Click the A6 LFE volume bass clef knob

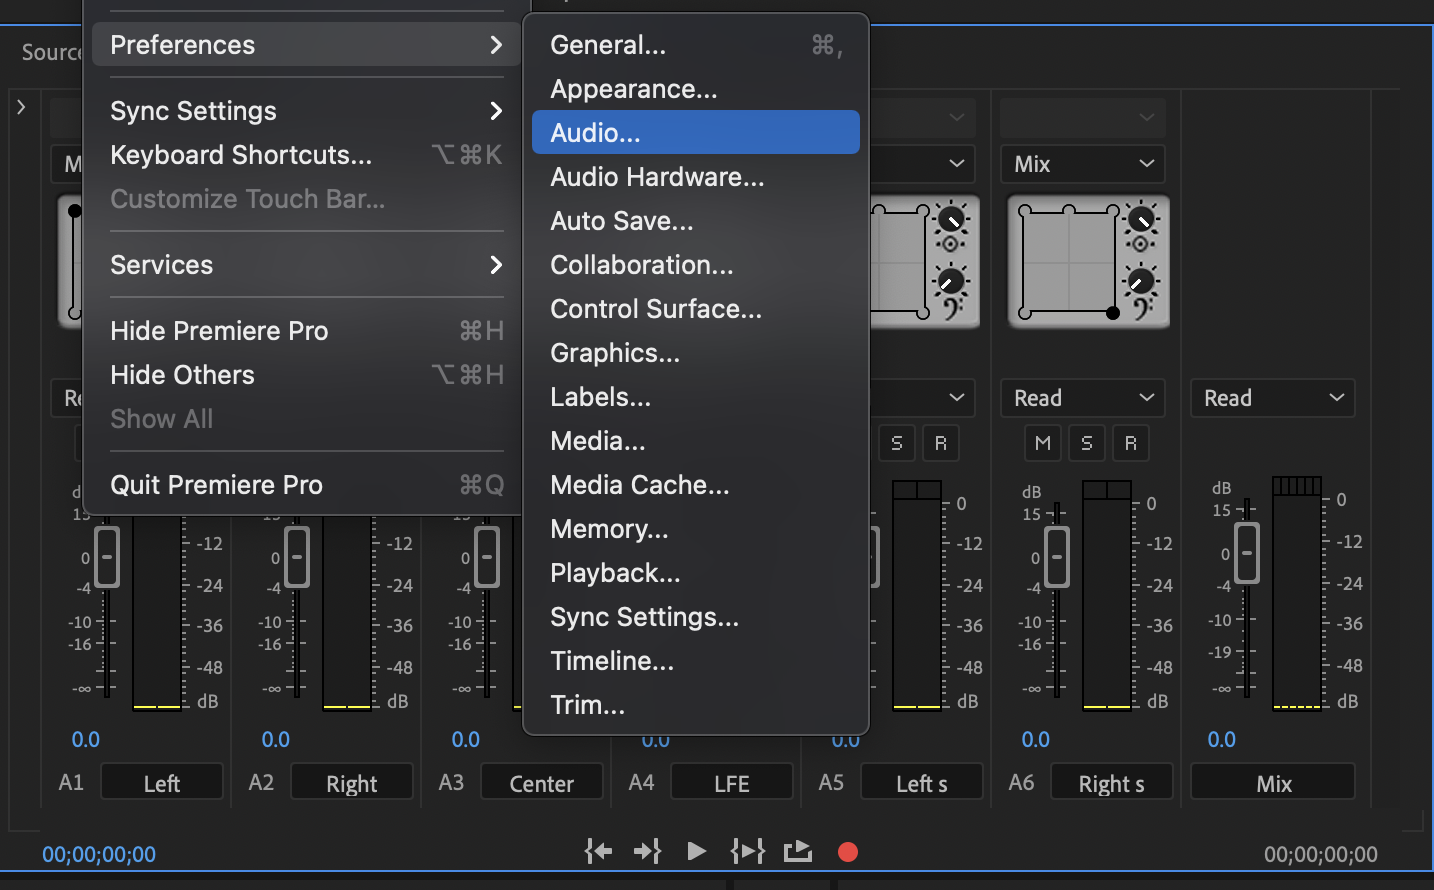[x=1141, y=282]
